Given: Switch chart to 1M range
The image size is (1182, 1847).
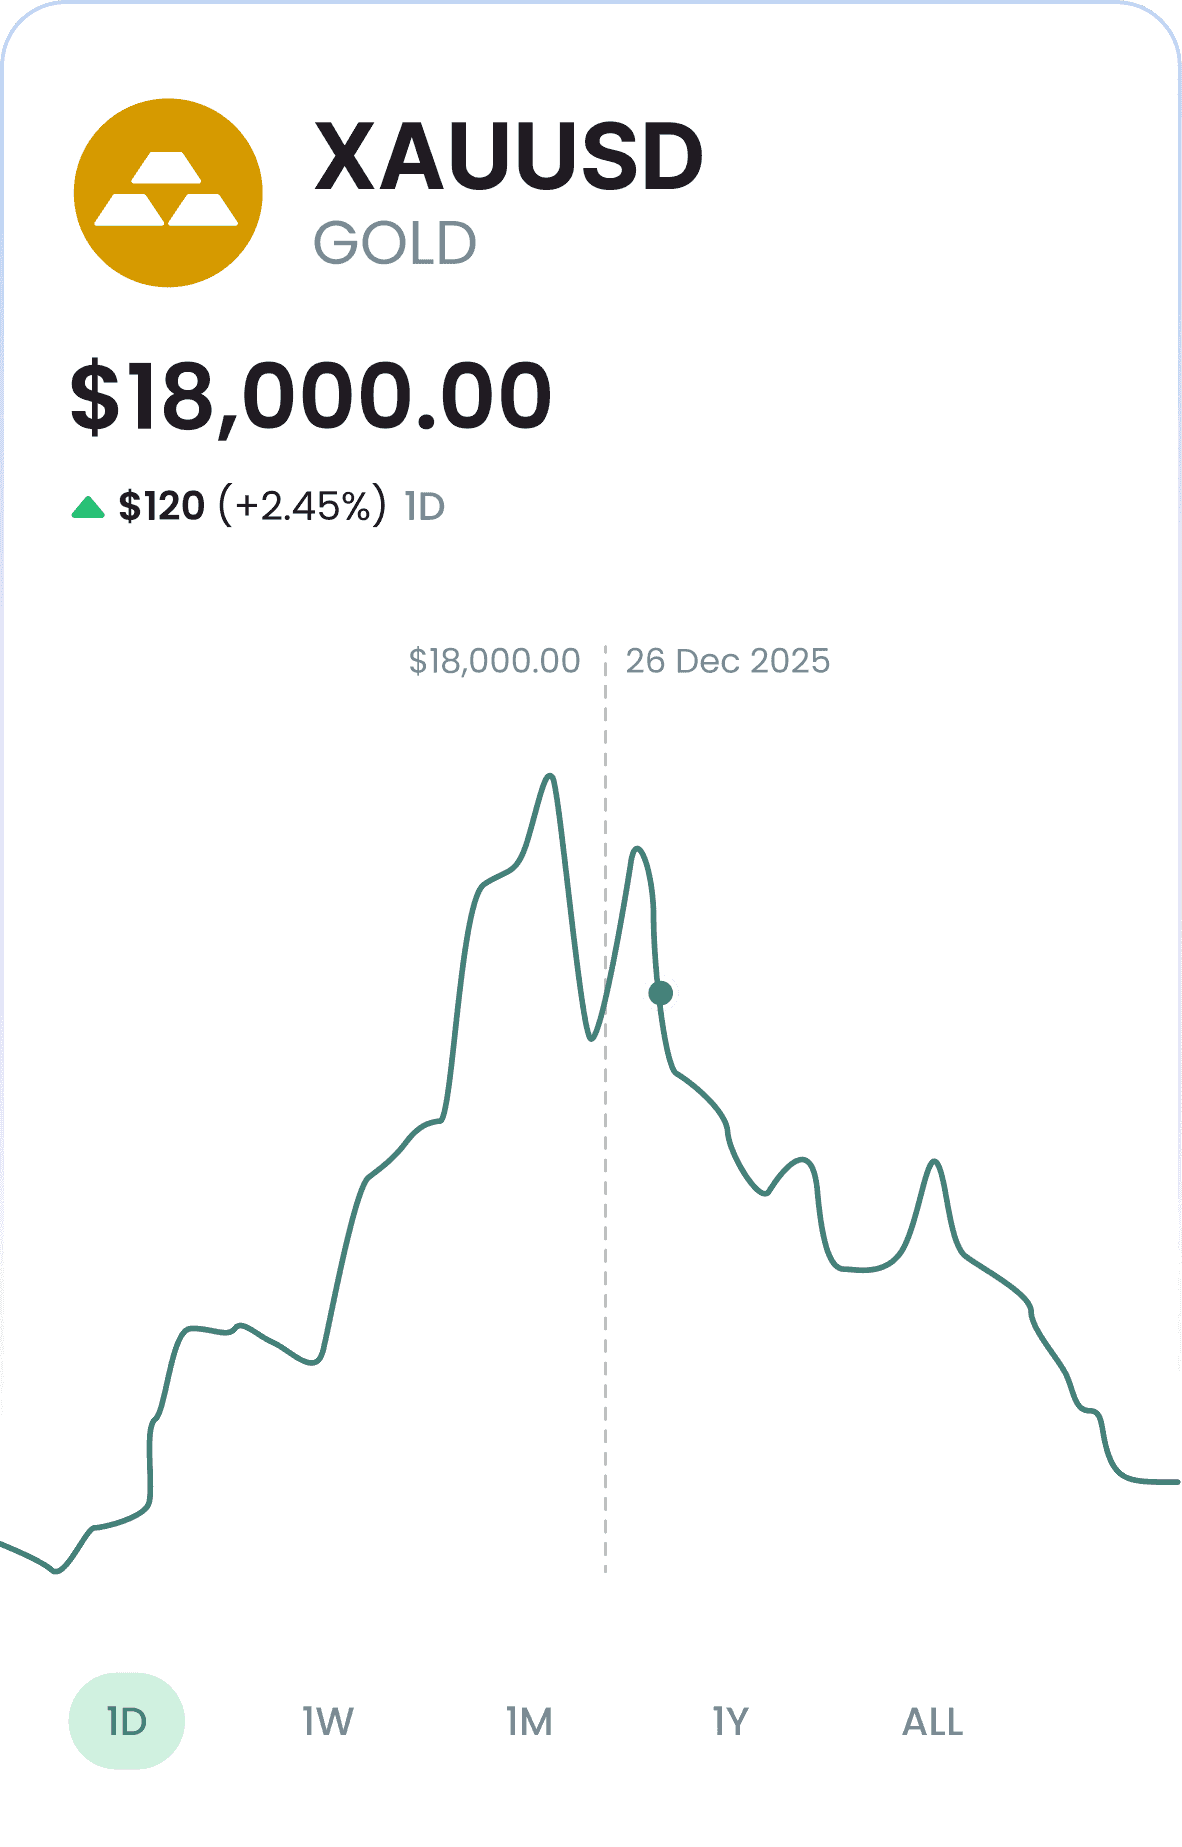Looking at the screenshot, I should (x=529, y=1721).
